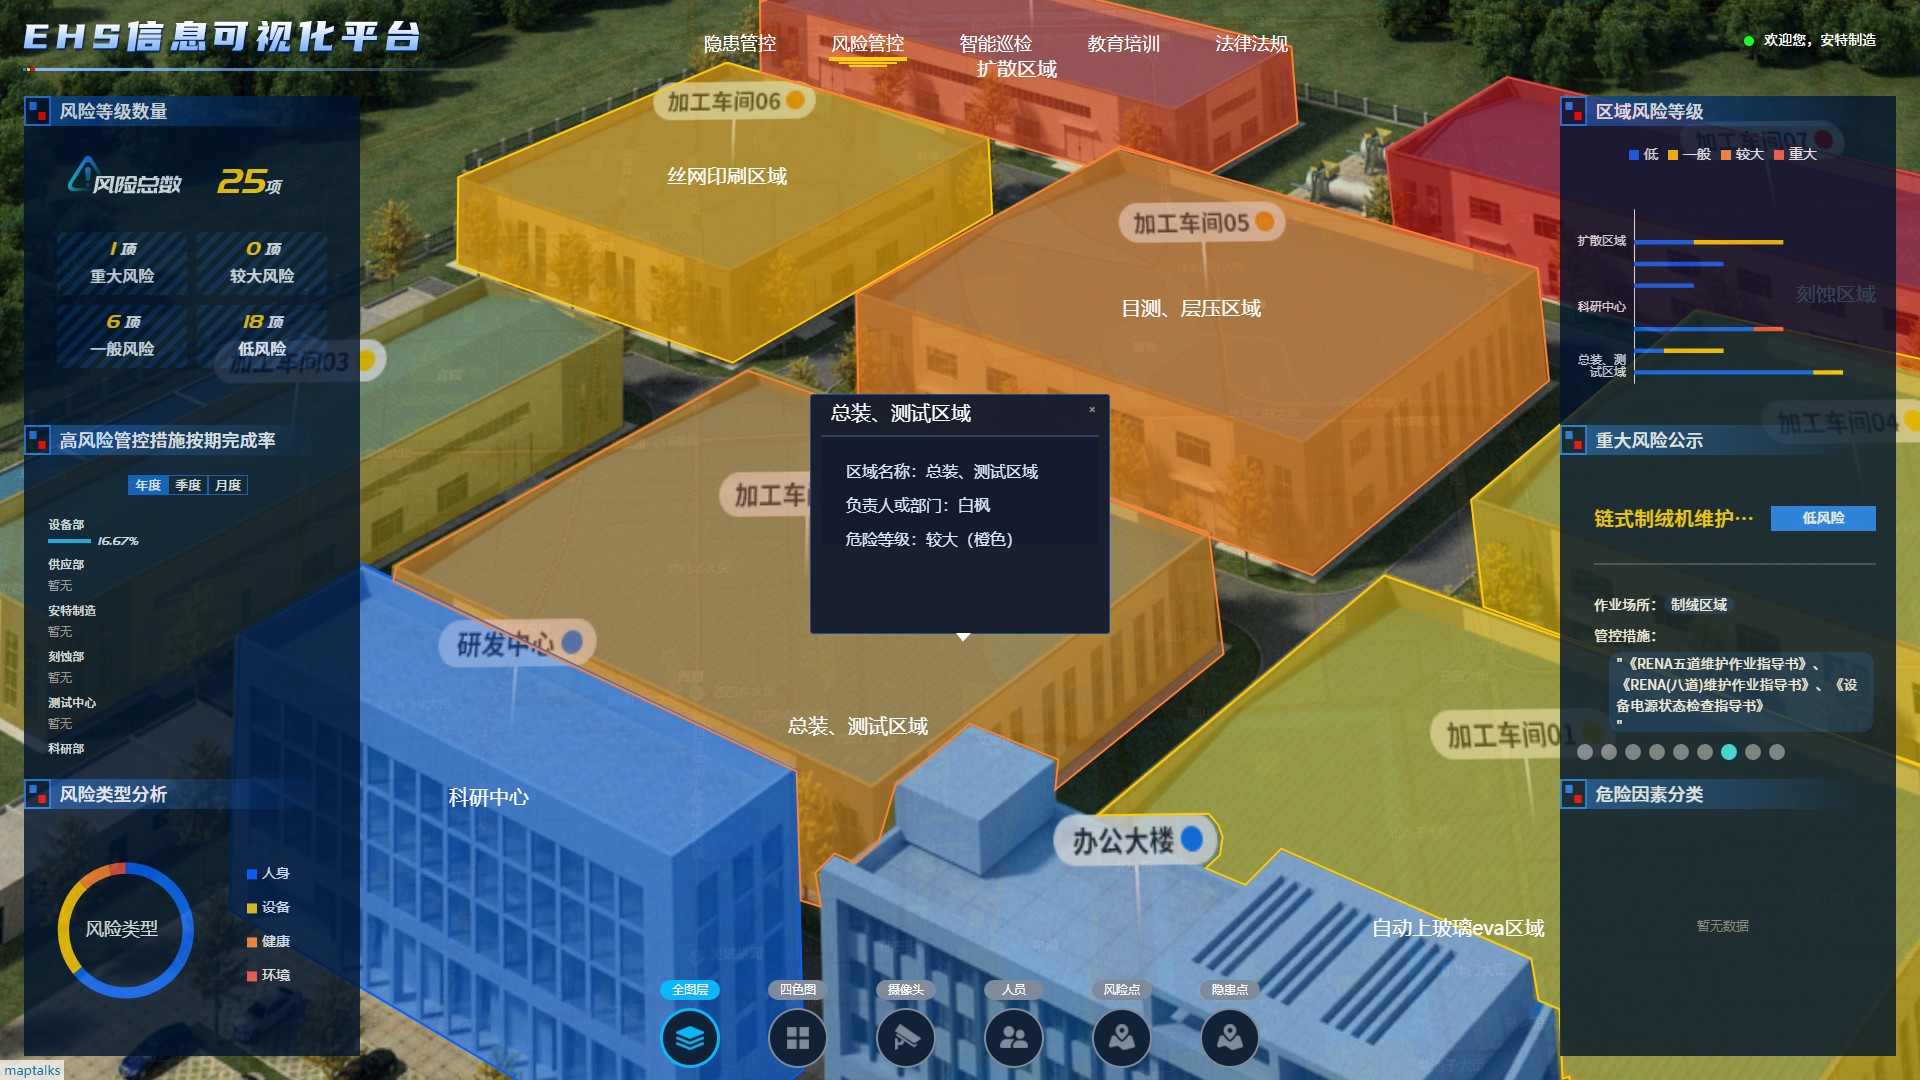Click the 科研中心 zone label on map
Screen dimensions: 1920x1080
point(488,797)
